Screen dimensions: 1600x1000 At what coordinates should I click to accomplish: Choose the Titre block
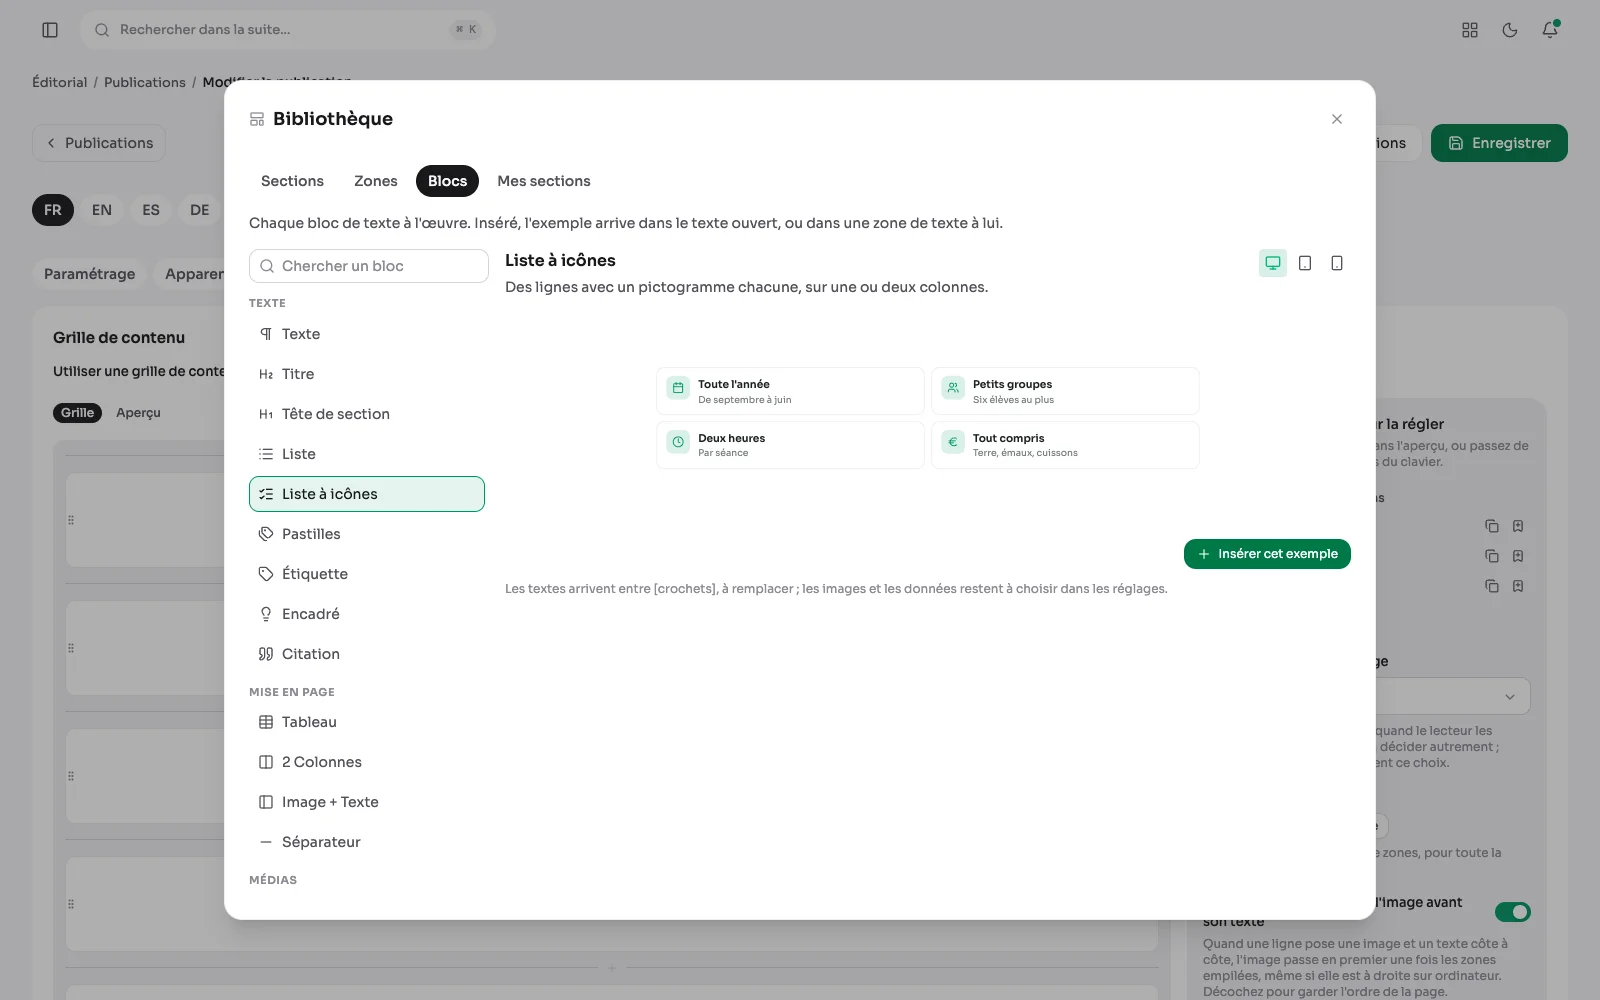367,374
